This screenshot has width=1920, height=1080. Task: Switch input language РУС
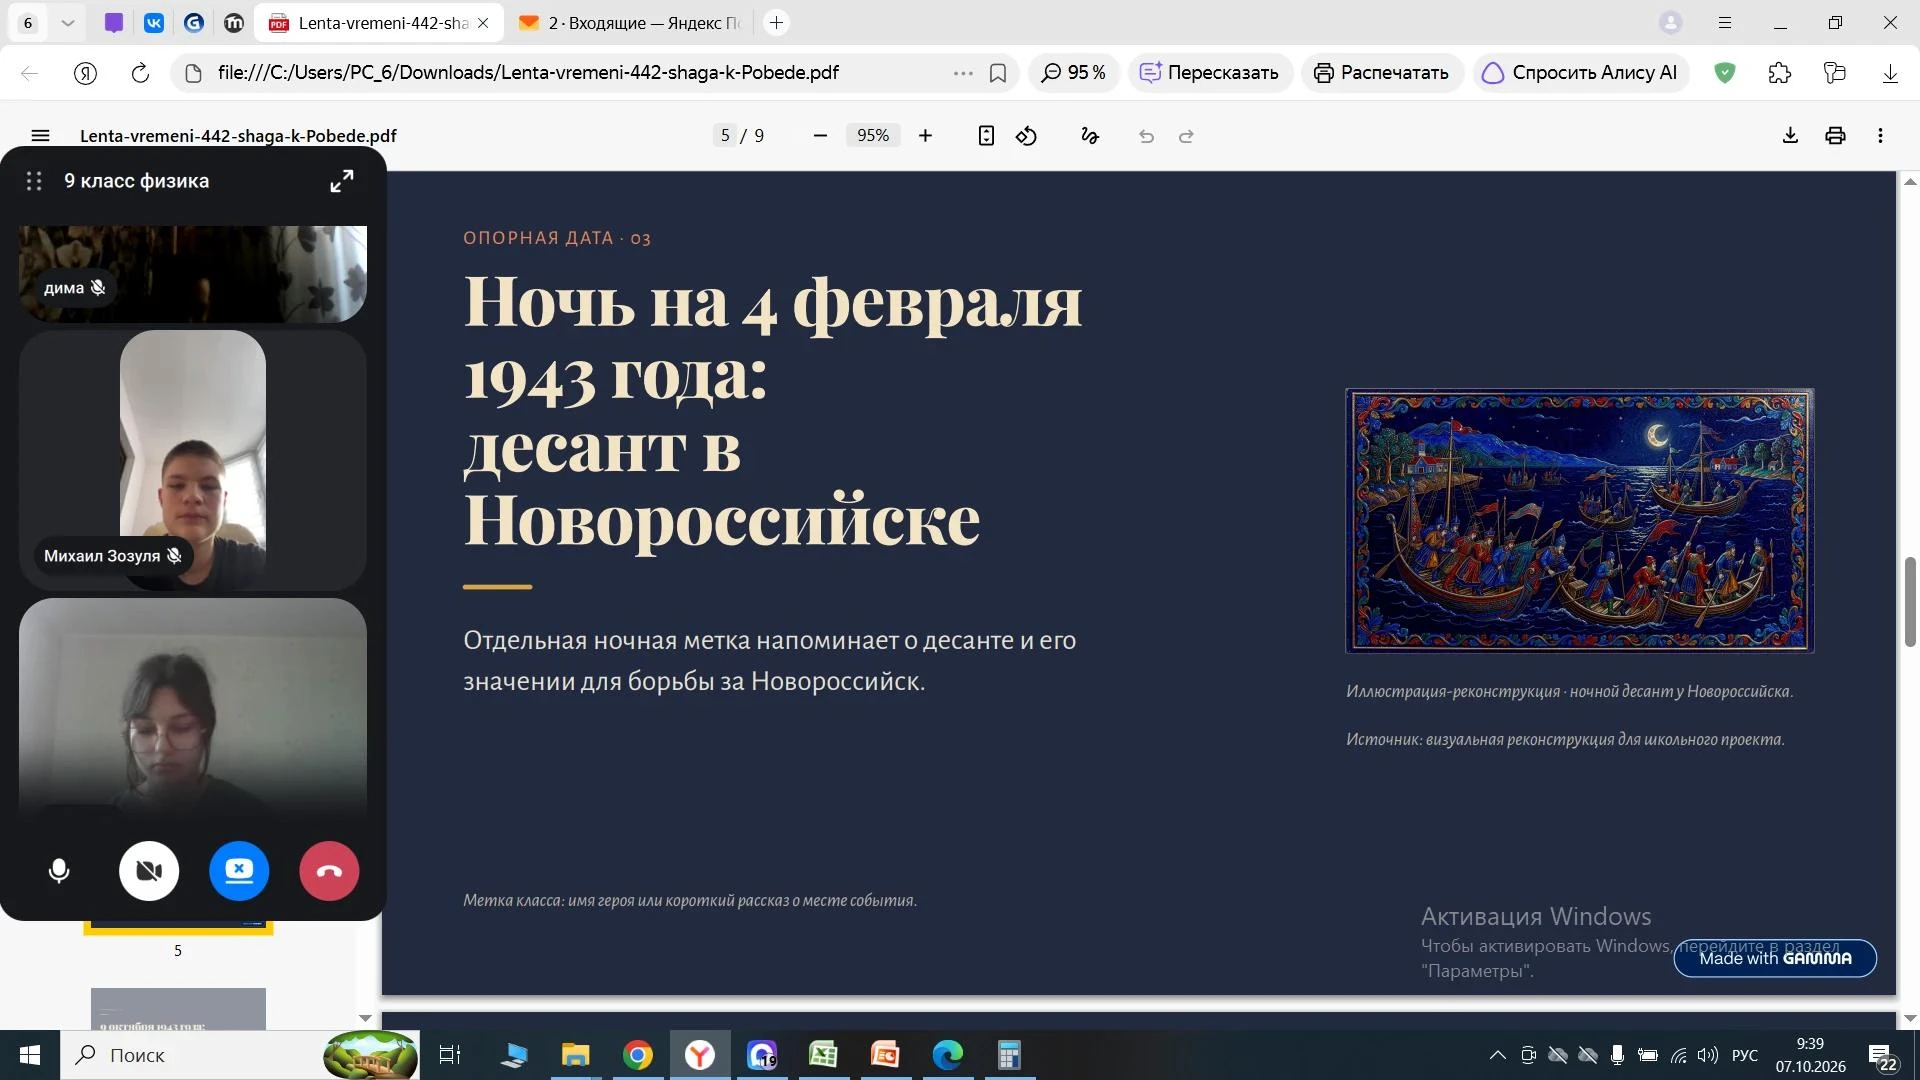1745,1055
